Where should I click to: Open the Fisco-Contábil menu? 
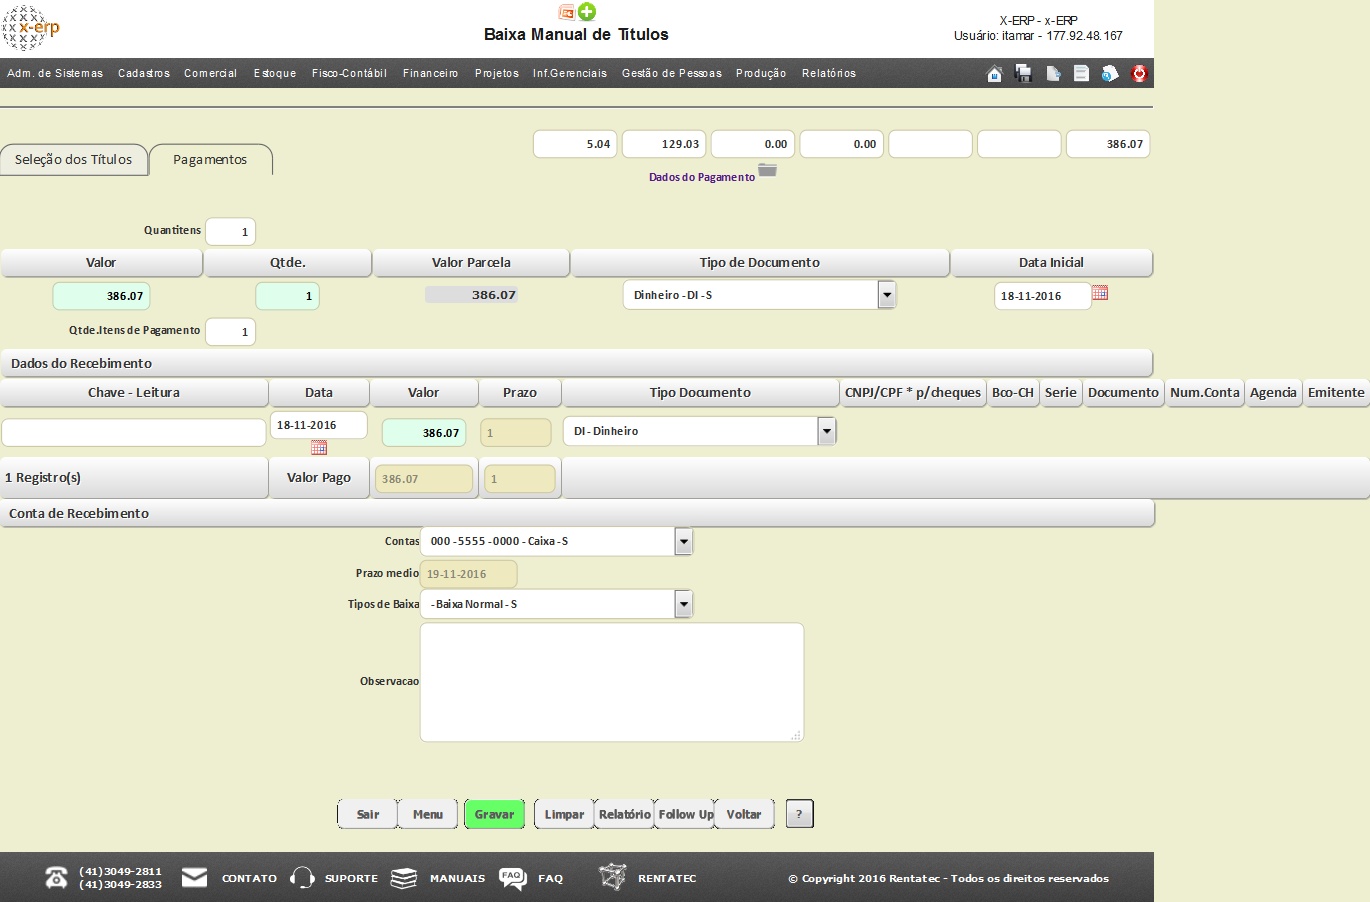349,73
